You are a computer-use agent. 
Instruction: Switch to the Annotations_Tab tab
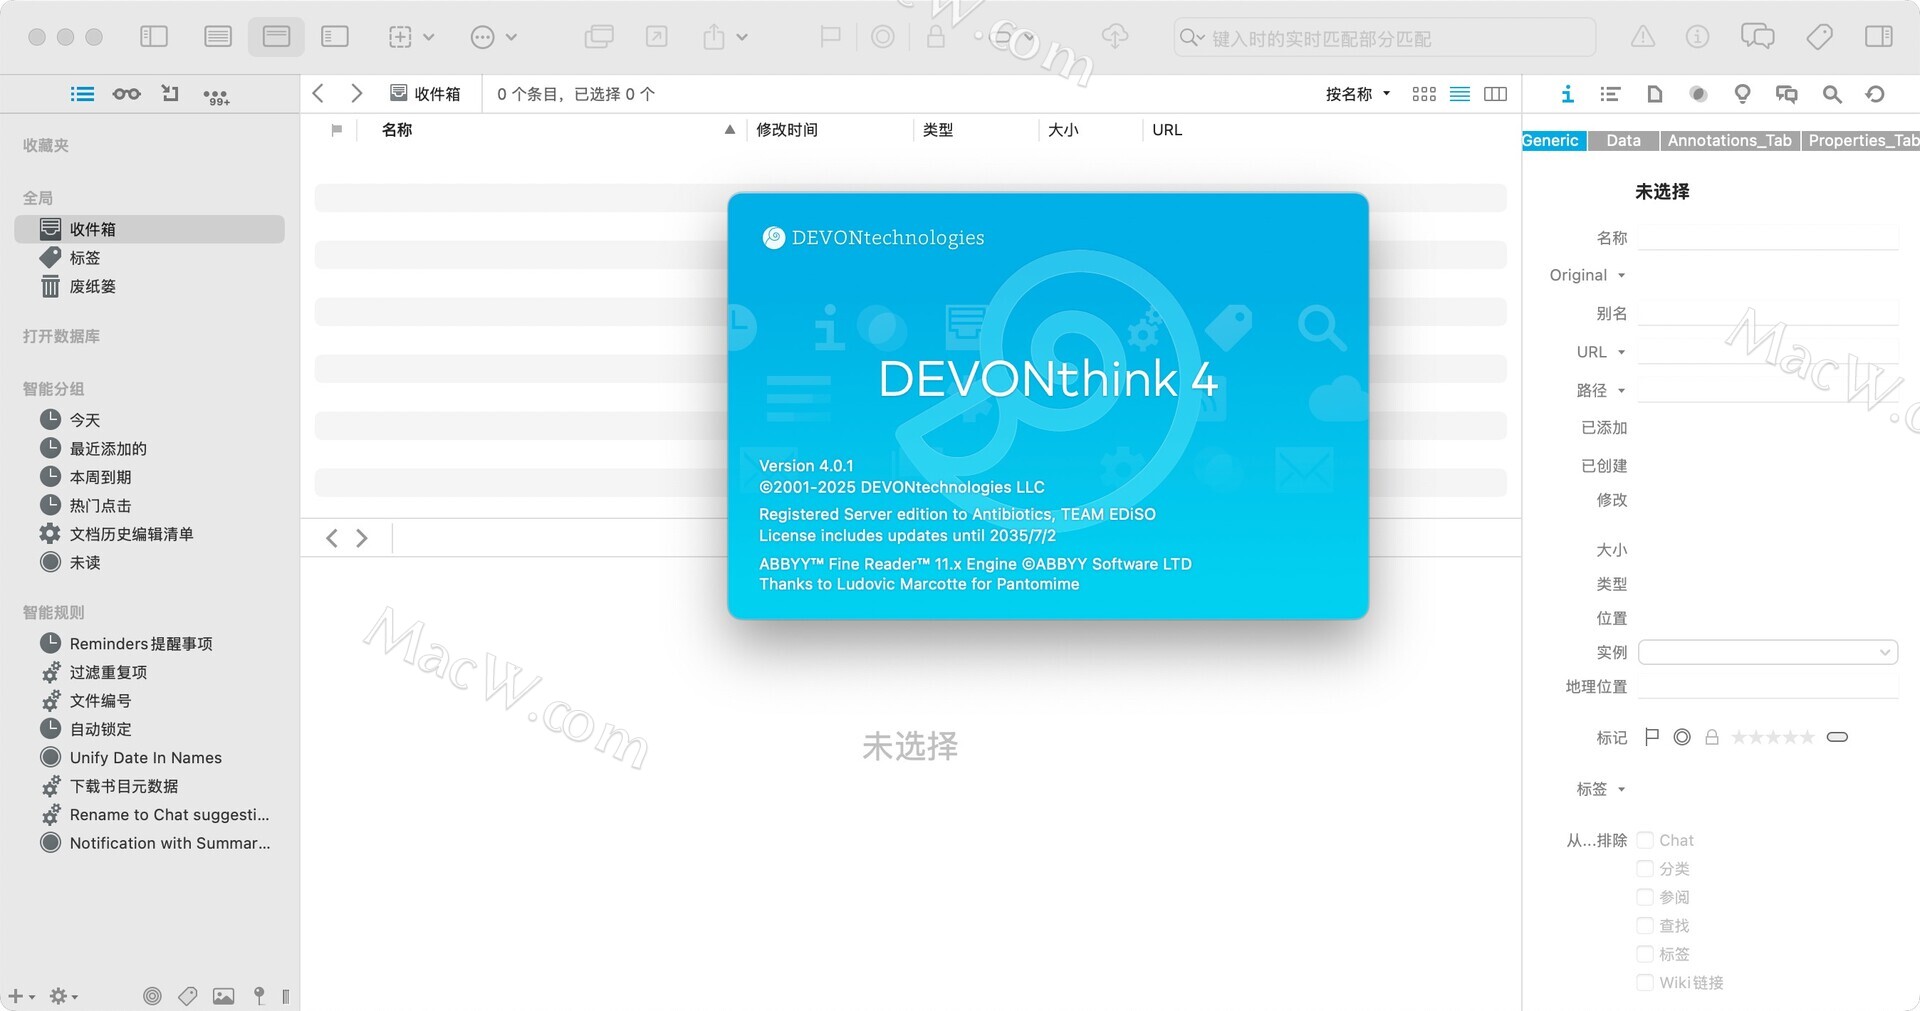(x=1729, y=141)
